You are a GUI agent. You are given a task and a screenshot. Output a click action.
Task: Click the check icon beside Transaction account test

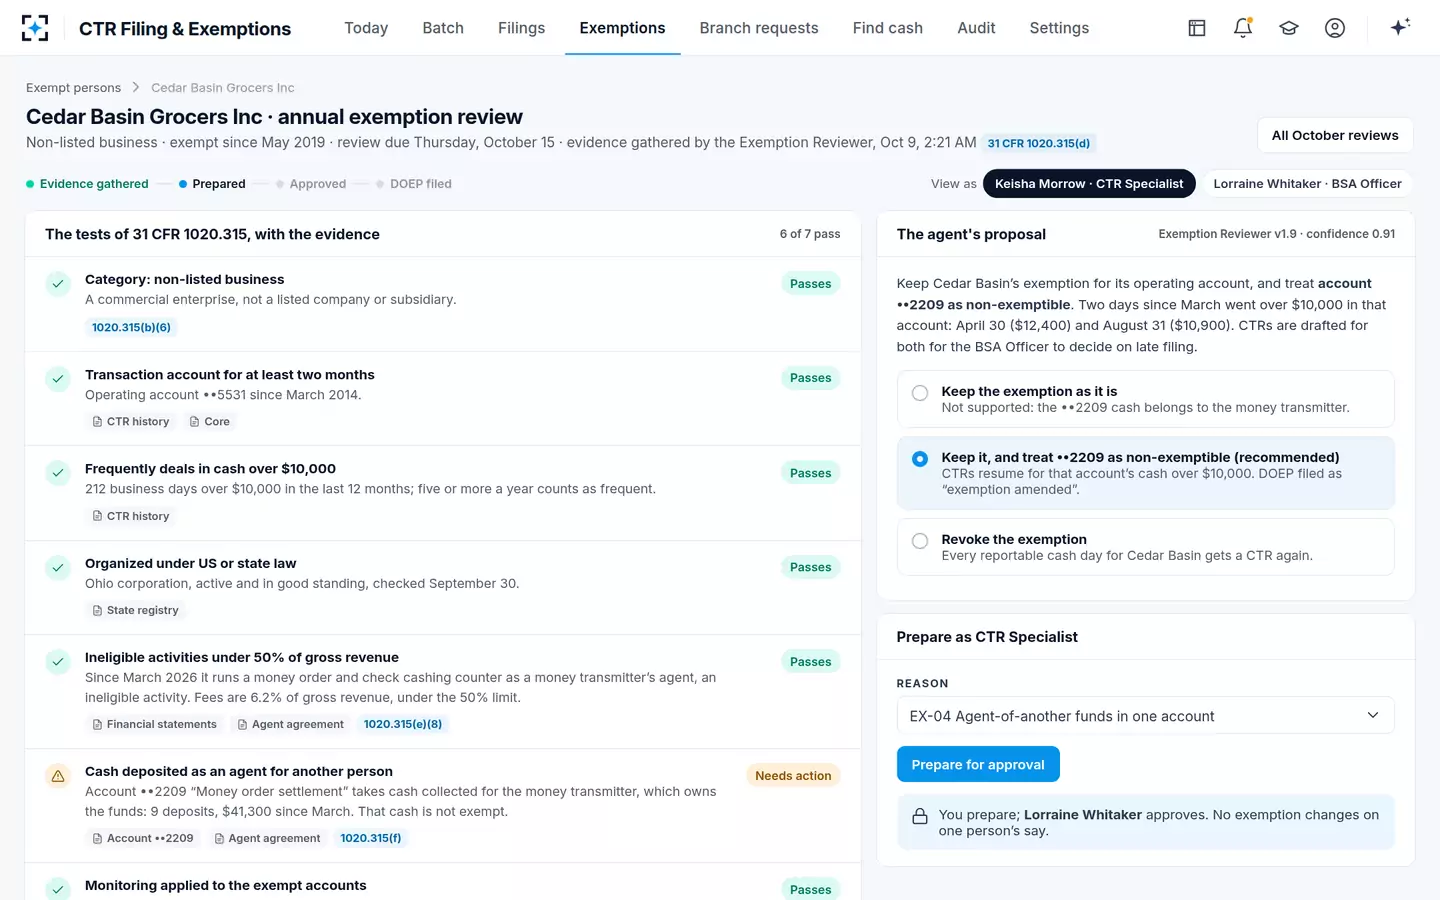point(58,379)
